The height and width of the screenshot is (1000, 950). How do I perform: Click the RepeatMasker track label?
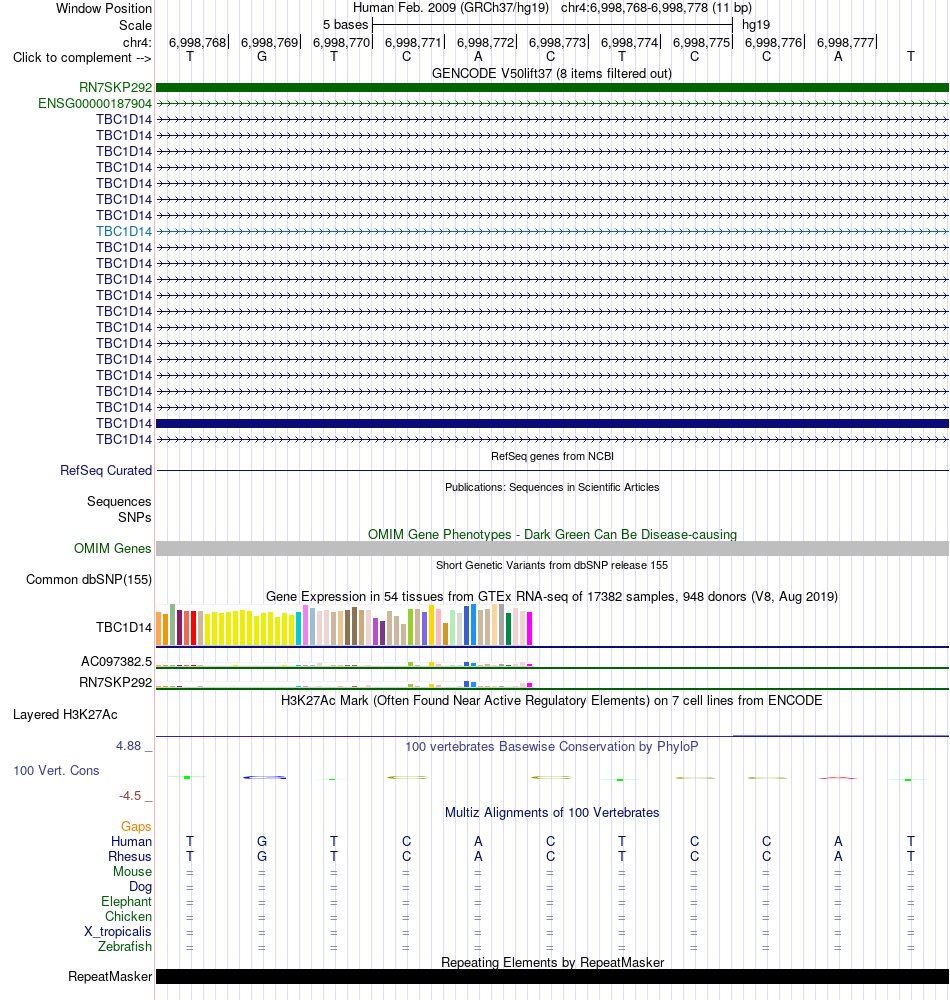coord(110,977)
